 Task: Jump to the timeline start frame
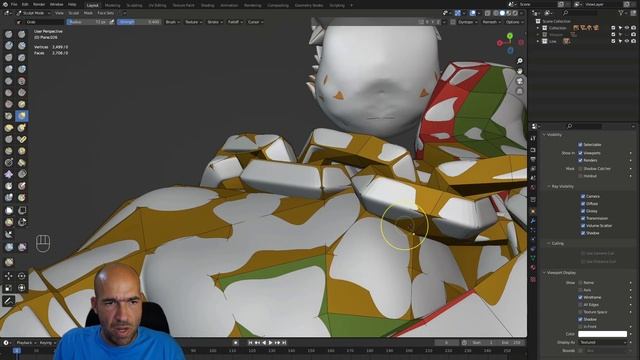coord(251,343)
